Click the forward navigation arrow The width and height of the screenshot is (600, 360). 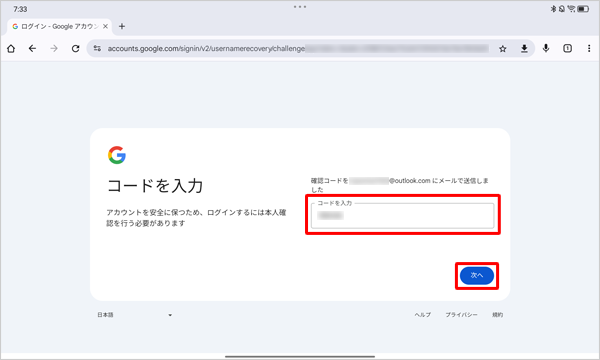click(x=54, y=49)
